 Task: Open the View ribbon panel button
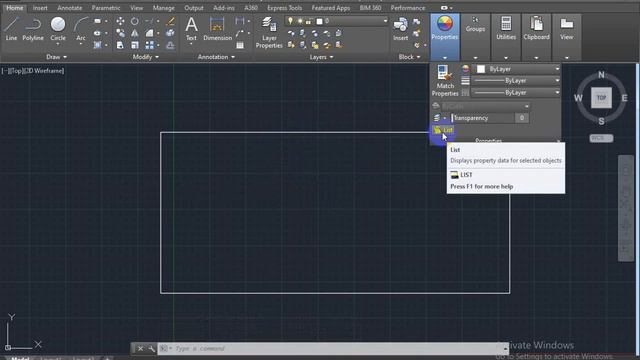pyautogui.click(x=567, y=36)
